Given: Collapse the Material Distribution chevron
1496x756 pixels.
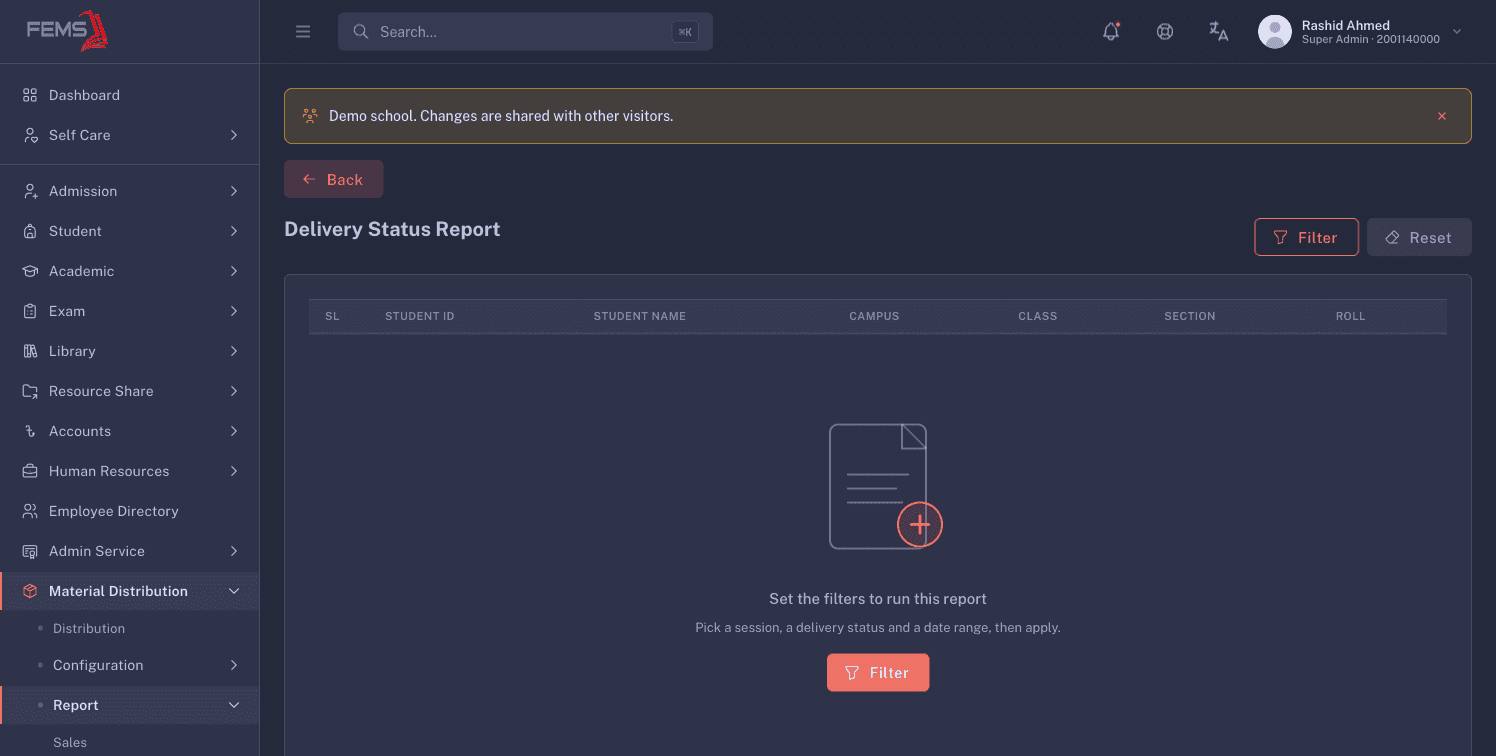Looking at the screenshot, I should (234, 591).
